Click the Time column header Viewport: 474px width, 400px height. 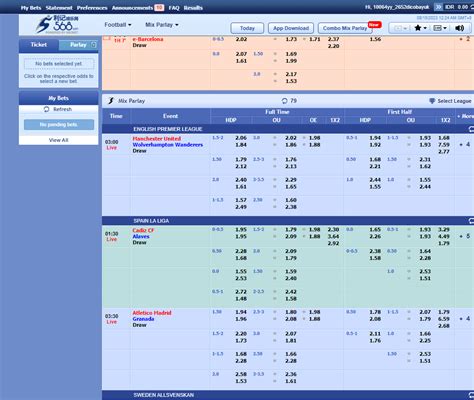116,116
